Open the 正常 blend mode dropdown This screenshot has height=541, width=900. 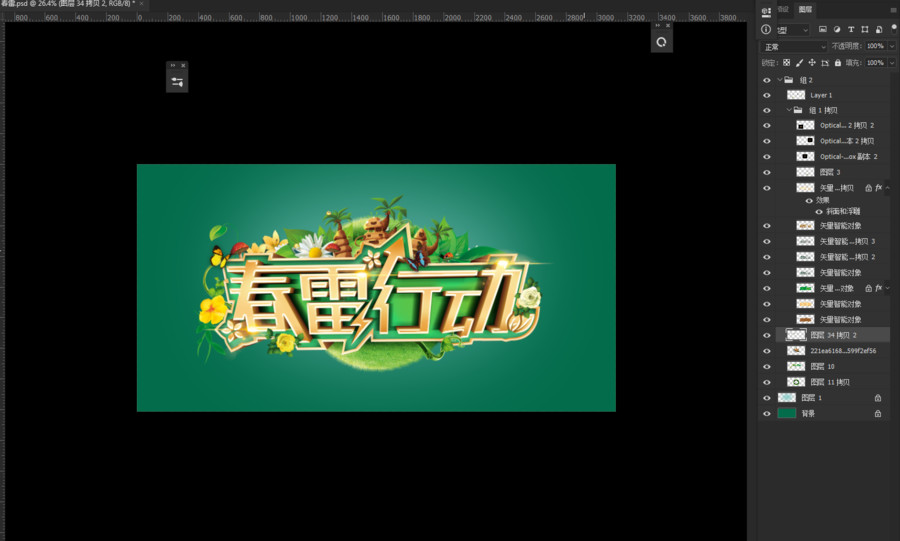point(794,46)
